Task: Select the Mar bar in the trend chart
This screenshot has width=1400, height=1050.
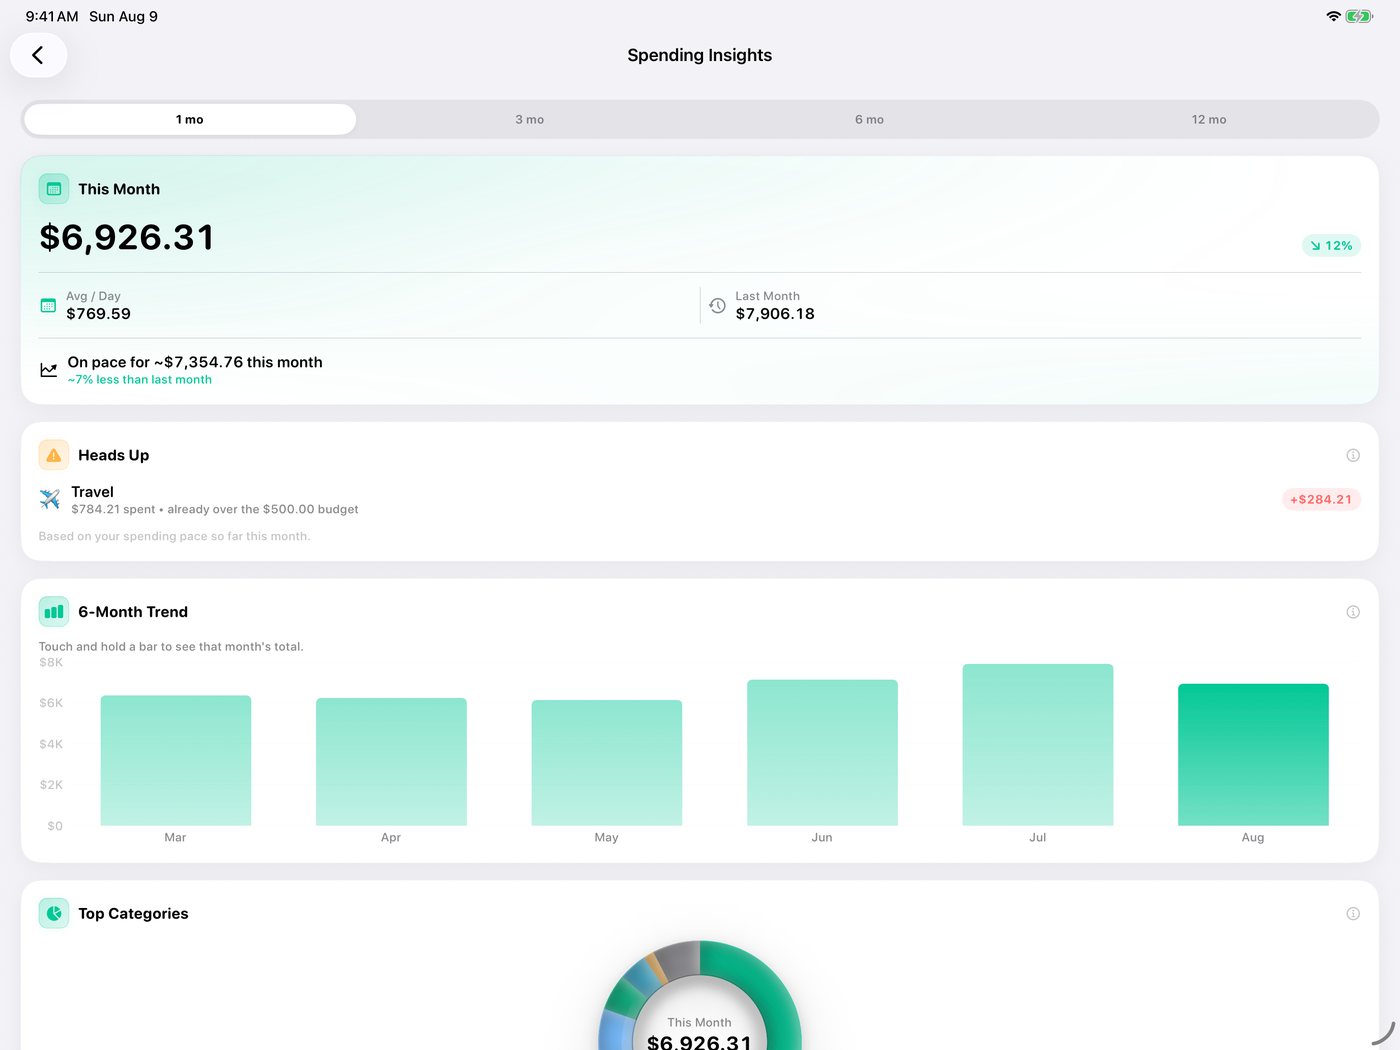Action: [176, 760]
